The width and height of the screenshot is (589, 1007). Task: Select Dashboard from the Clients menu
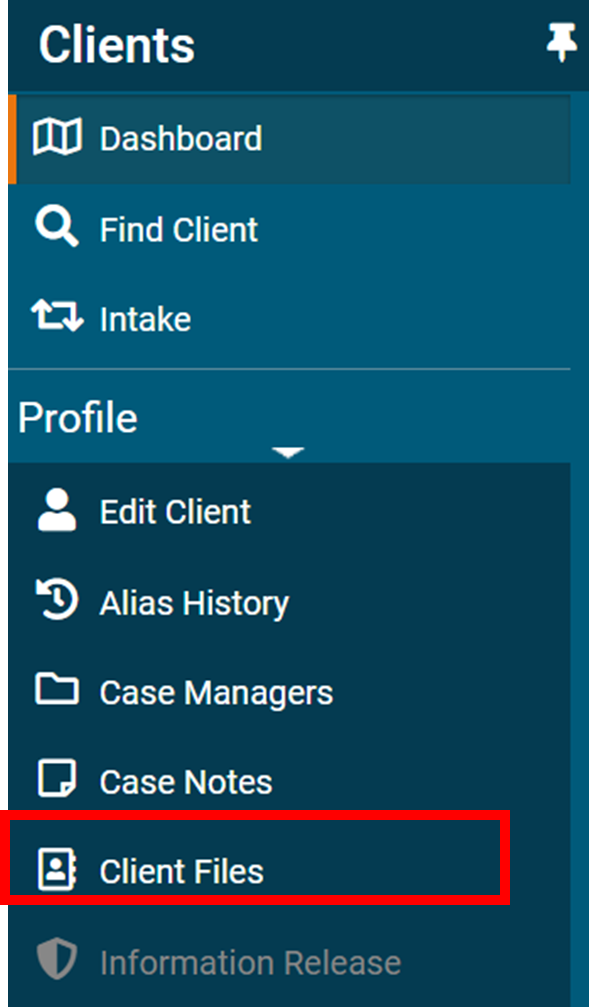[x=180, y=139]
